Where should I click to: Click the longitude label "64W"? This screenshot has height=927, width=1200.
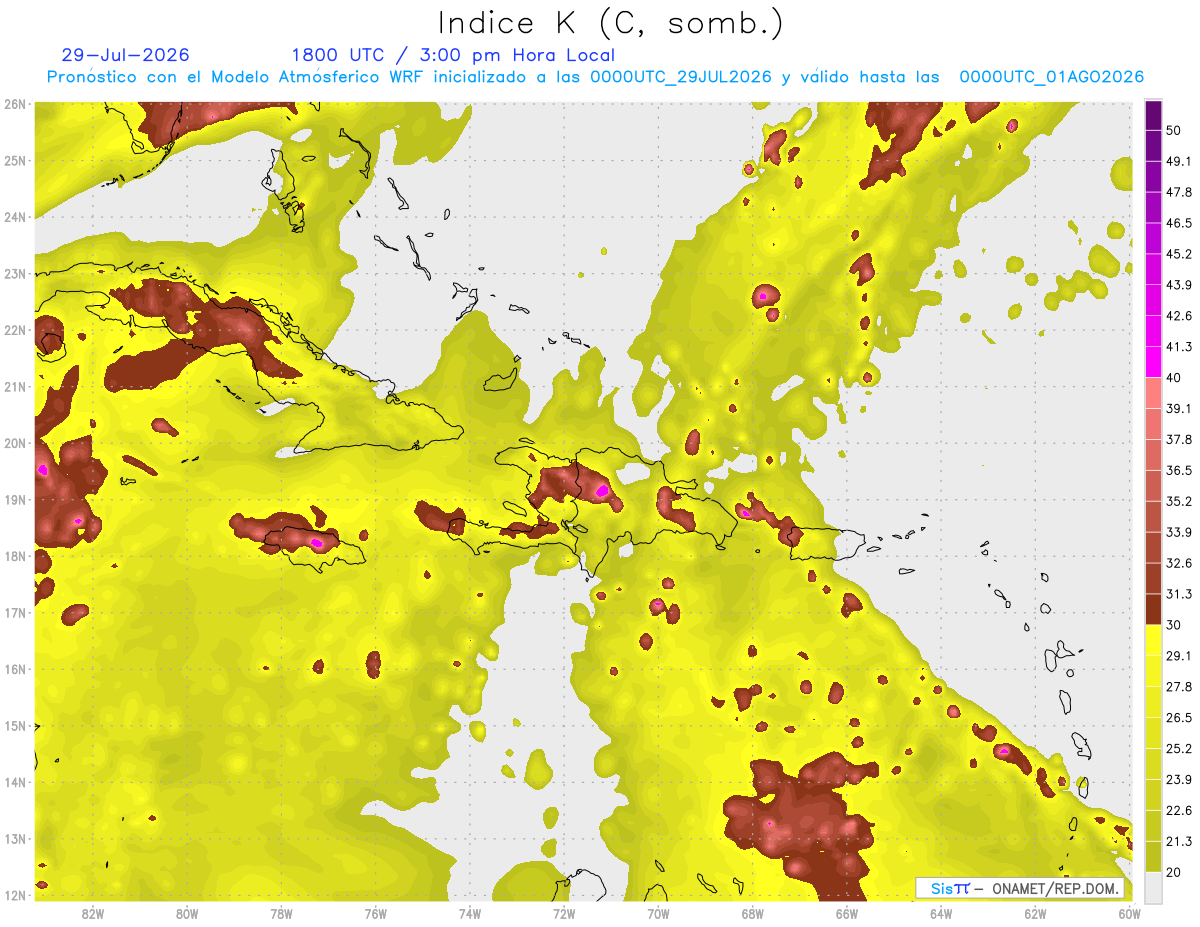point(942,913)
